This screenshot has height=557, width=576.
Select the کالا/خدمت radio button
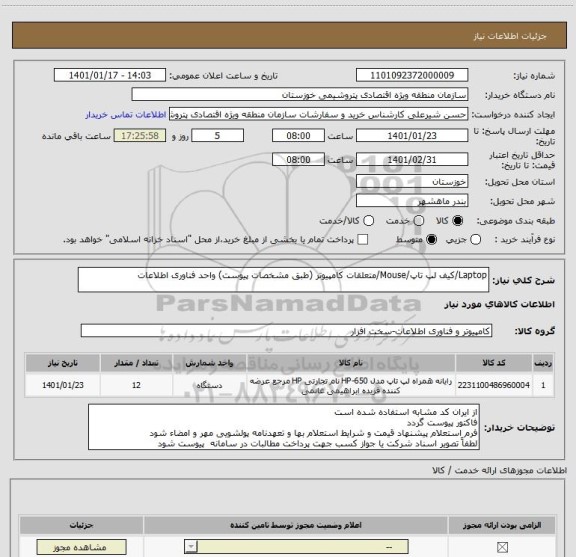click(368, 221)
